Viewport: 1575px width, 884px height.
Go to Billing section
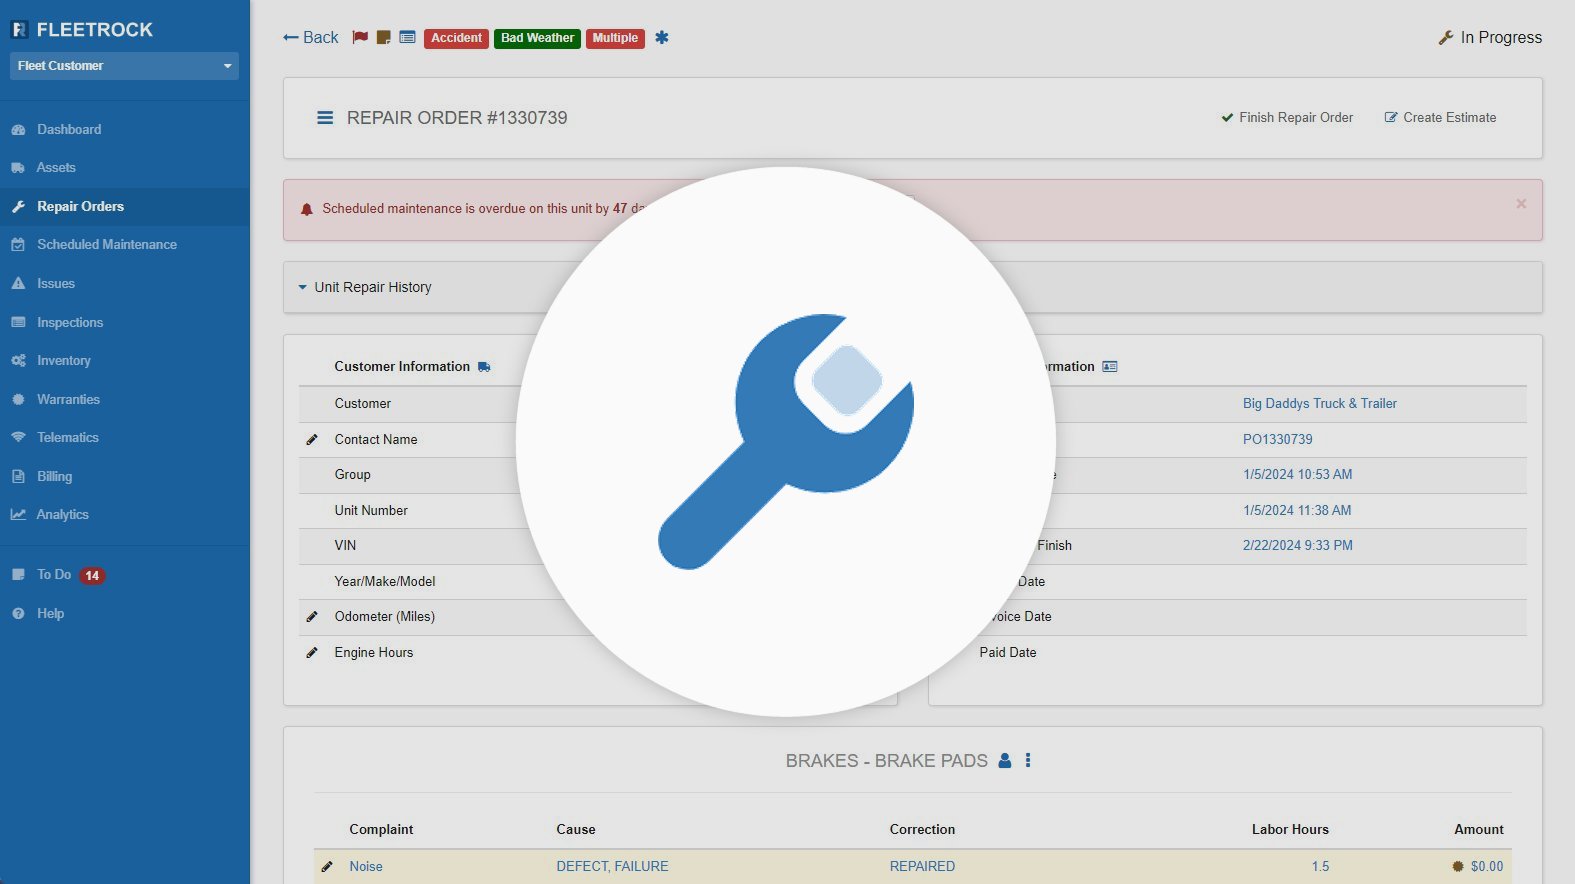pos(54,477)
